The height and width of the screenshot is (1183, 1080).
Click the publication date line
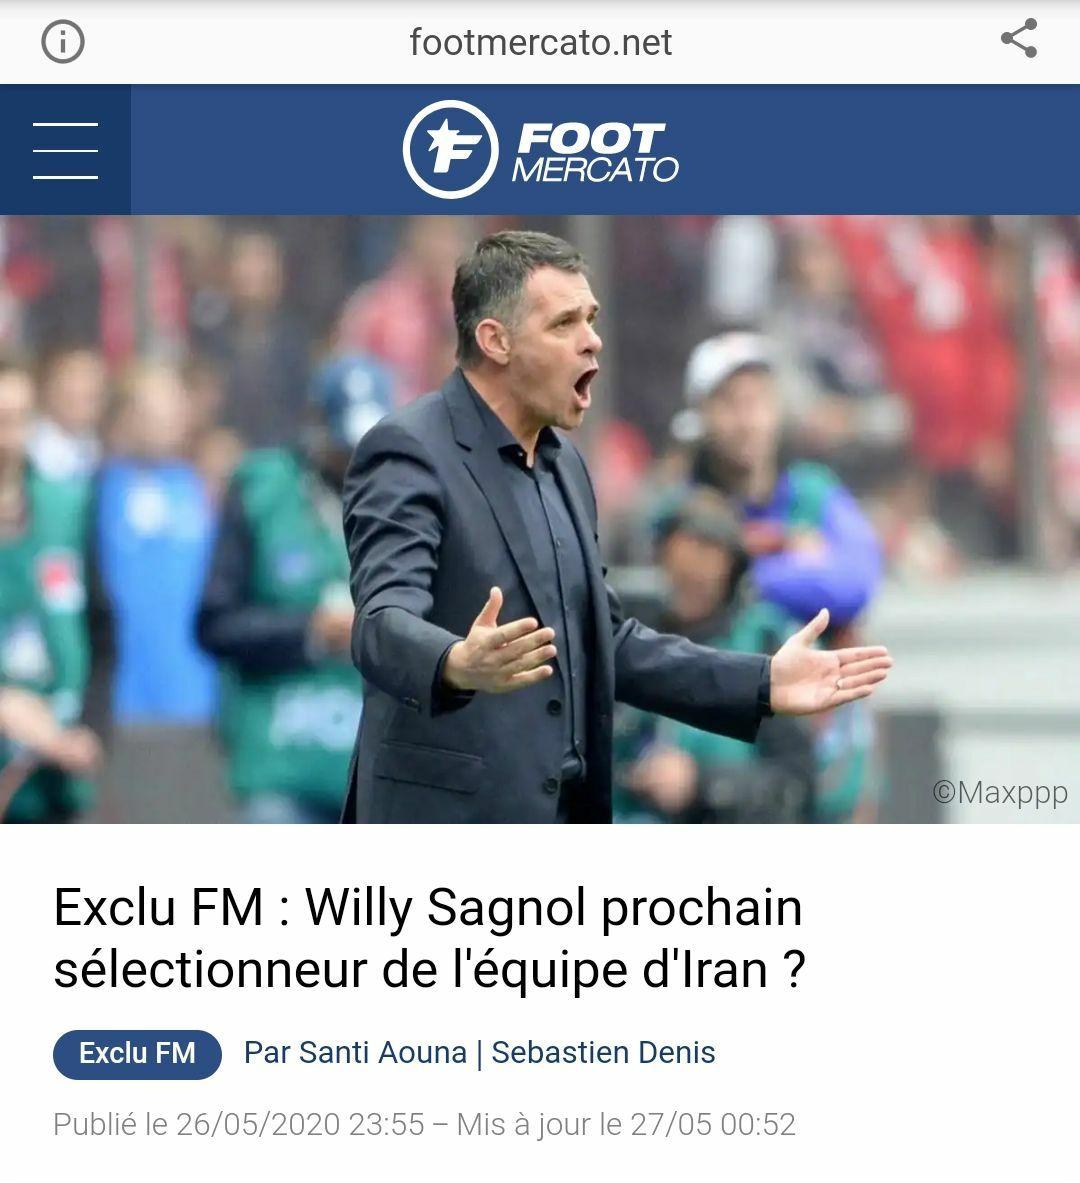tap(424, 1124)
